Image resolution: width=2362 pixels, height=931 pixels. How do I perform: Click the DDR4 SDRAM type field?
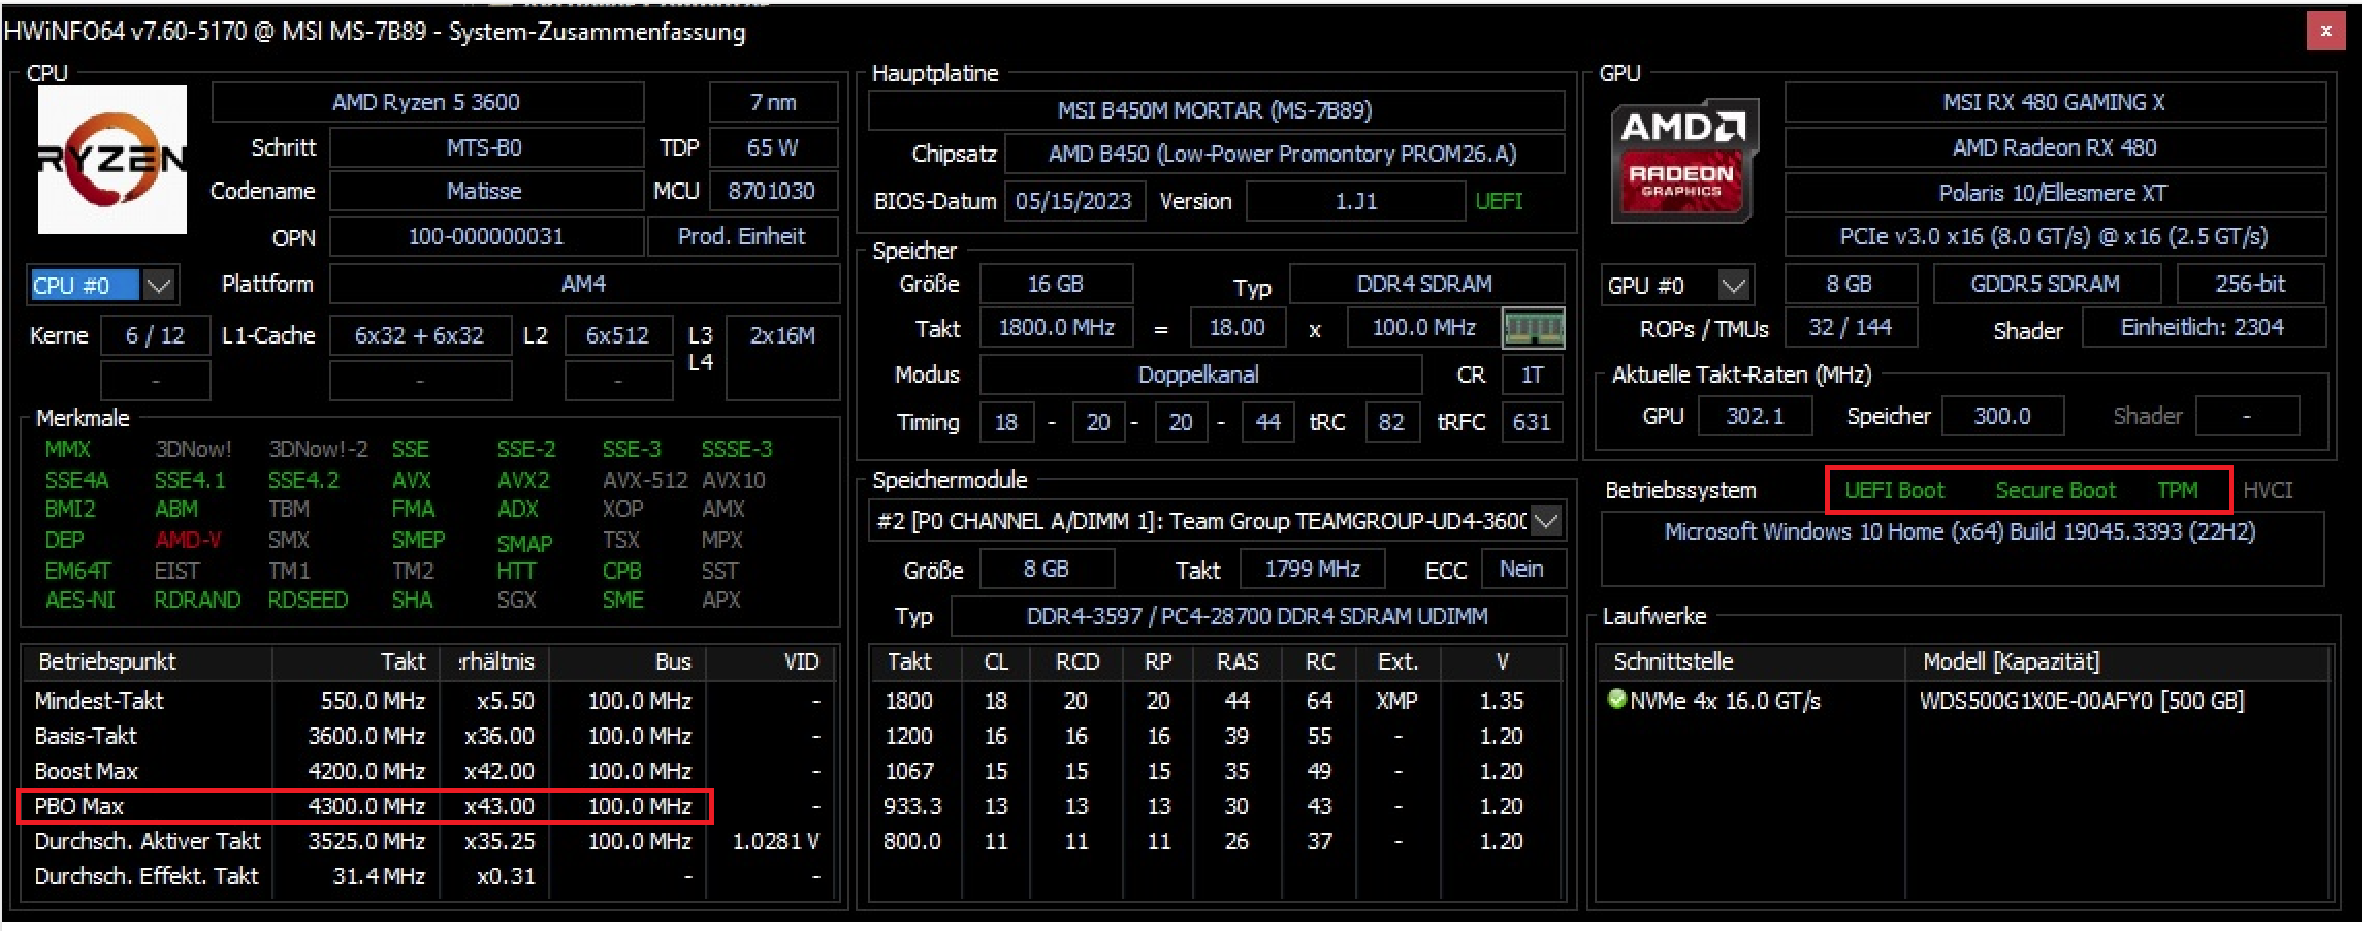click(x=1425, y=284)
